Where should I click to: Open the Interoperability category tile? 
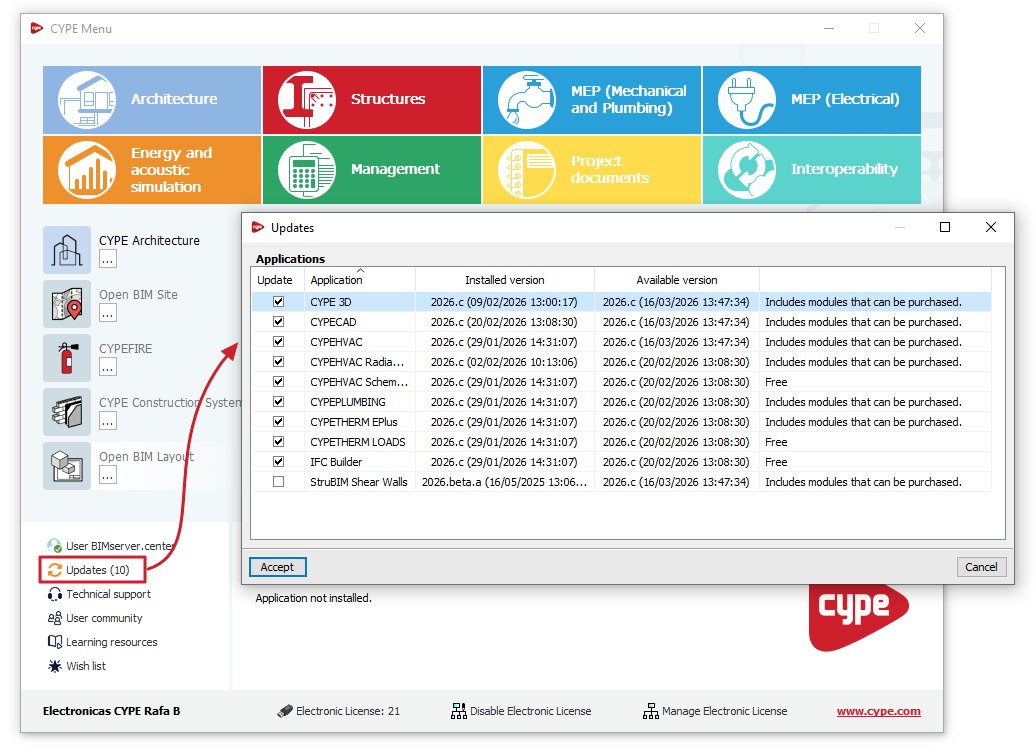click(x=812, y=170)
